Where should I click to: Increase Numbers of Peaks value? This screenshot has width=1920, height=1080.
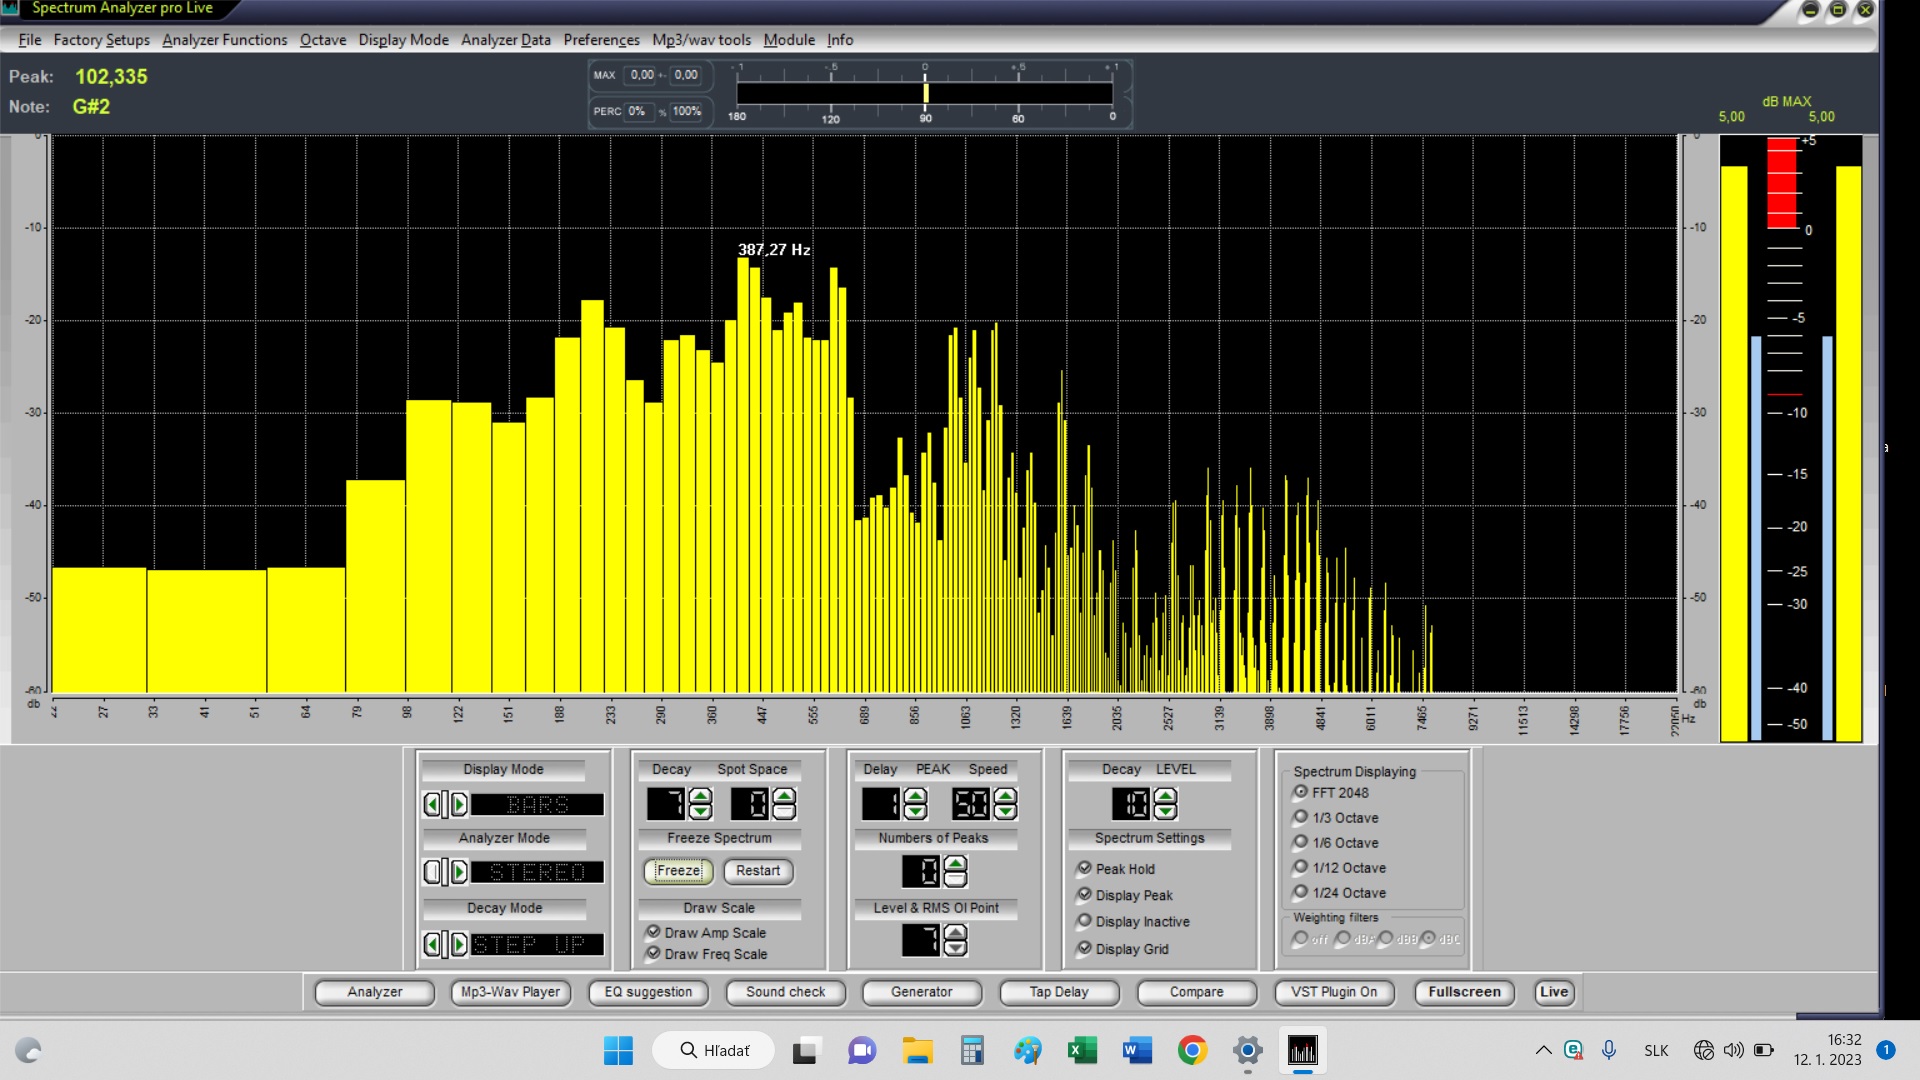955,863
